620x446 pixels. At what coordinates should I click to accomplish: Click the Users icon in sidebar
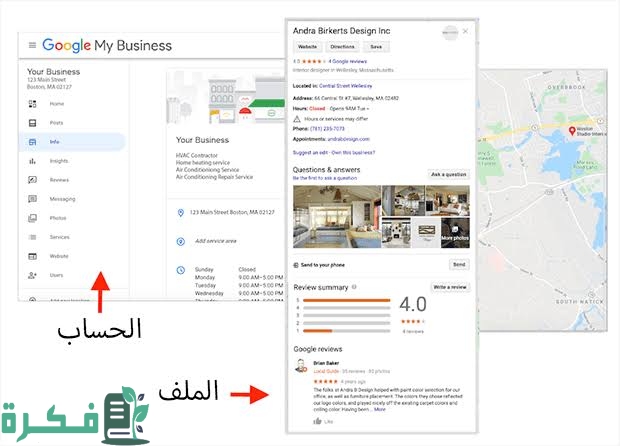point(33,275)
